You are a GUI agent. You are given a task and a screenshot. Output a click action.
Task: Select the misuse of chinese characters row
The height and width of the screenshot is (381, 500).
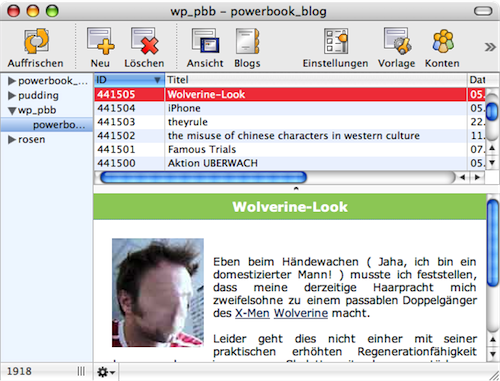[289, 136]
